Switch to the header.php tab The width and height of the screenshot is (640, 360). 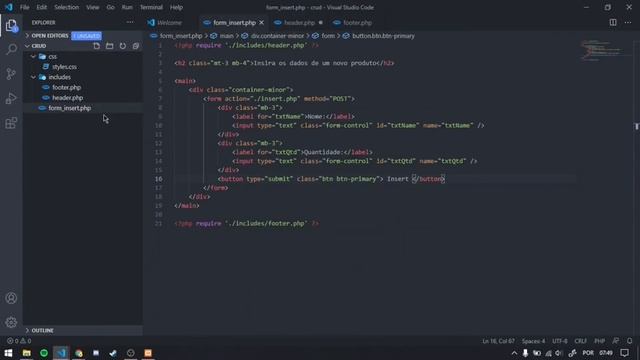tap(299, 23)
